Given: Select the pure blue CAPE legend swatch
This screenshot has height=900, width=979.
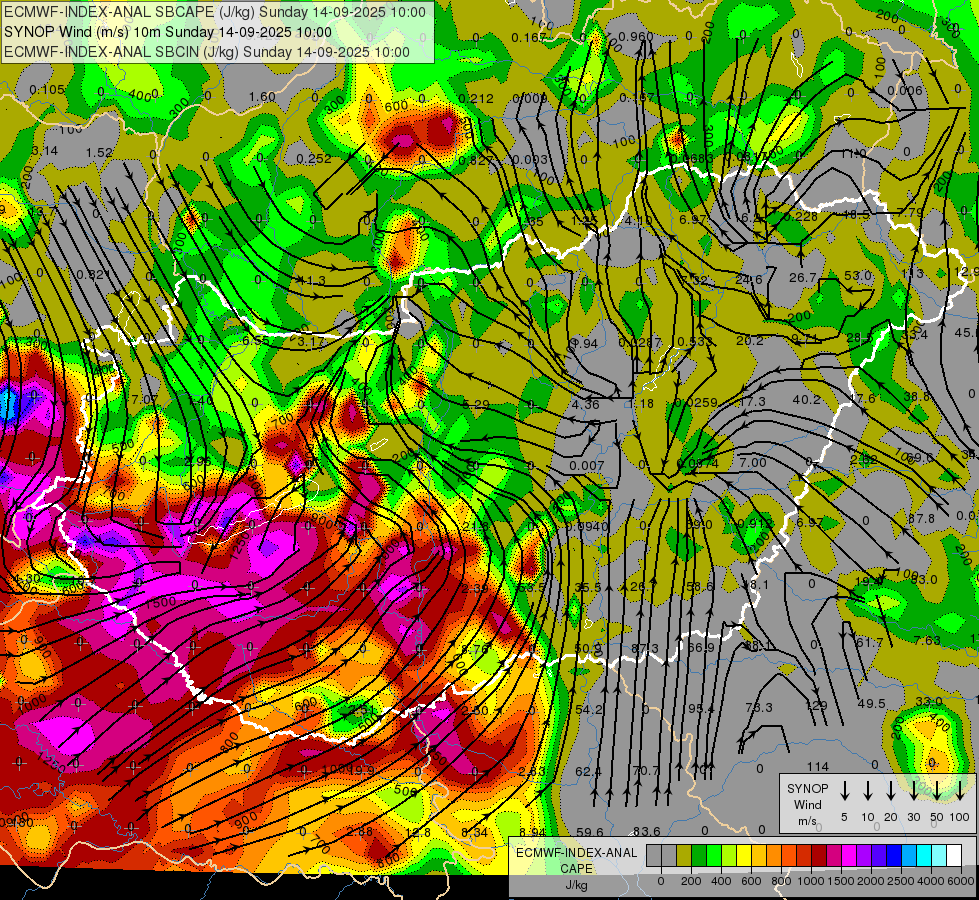Looking at the screenshot, I should click(x=893, y=855).
